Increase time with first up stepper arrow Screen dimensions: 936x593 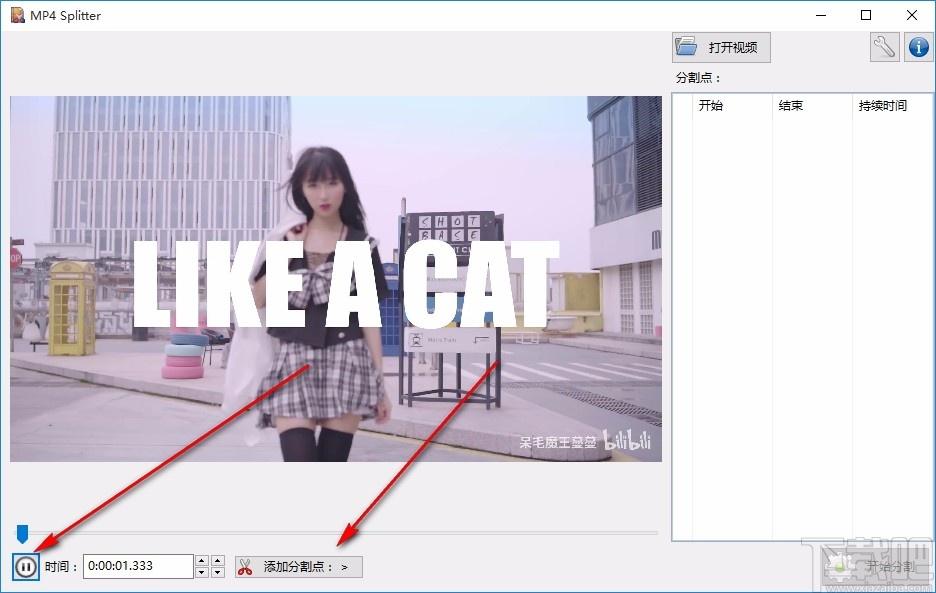pyautogui.click(x=202, y=561)
